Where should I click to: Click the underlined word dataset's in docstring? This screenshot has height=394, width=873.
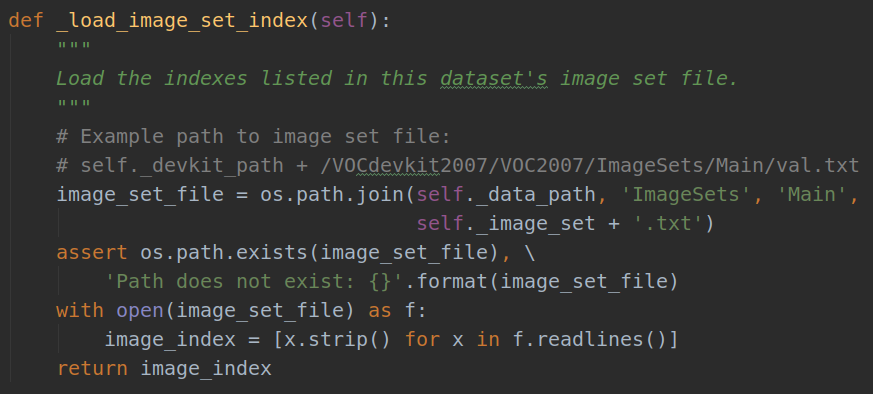pyautogui.click(x=494, y=78)
